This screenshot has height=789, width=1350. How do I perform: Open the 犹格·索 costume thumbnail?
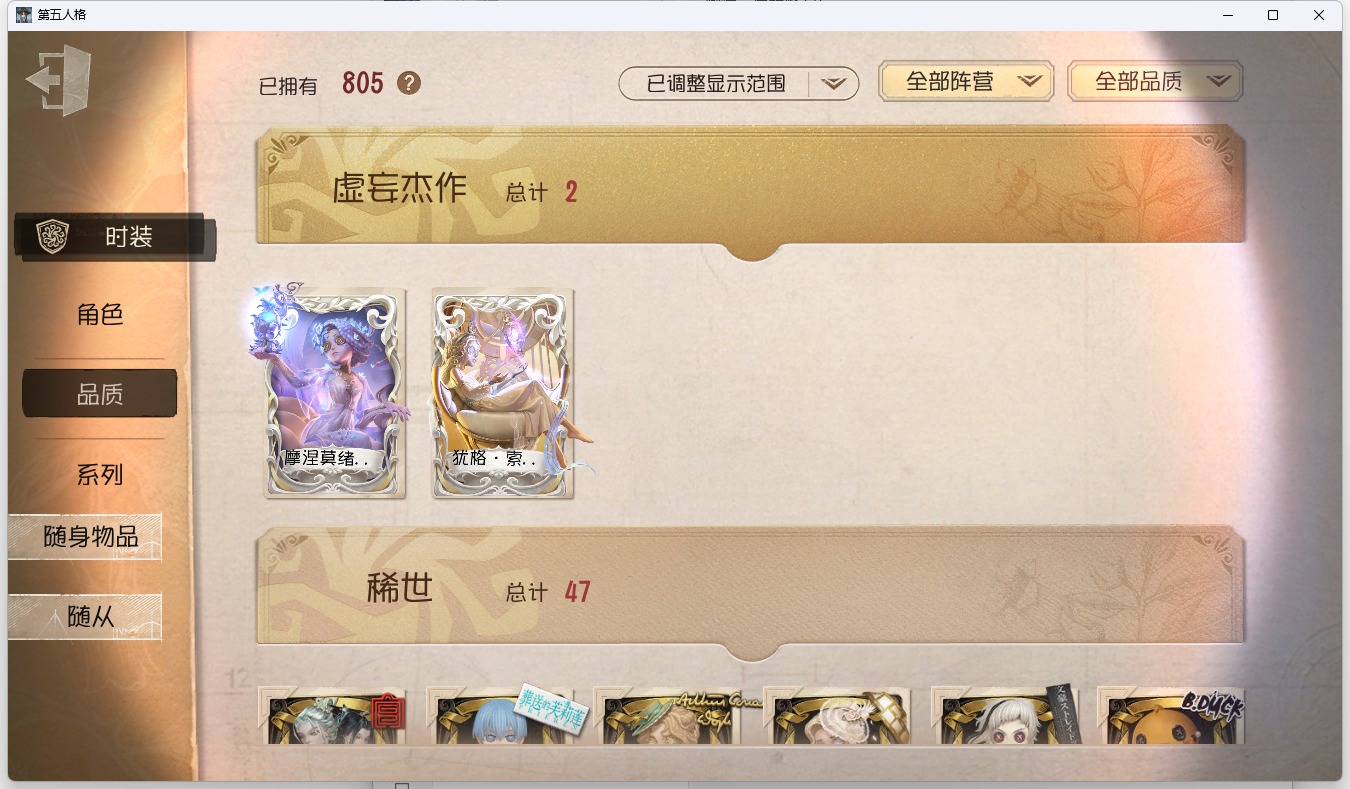tap(503, 392)
